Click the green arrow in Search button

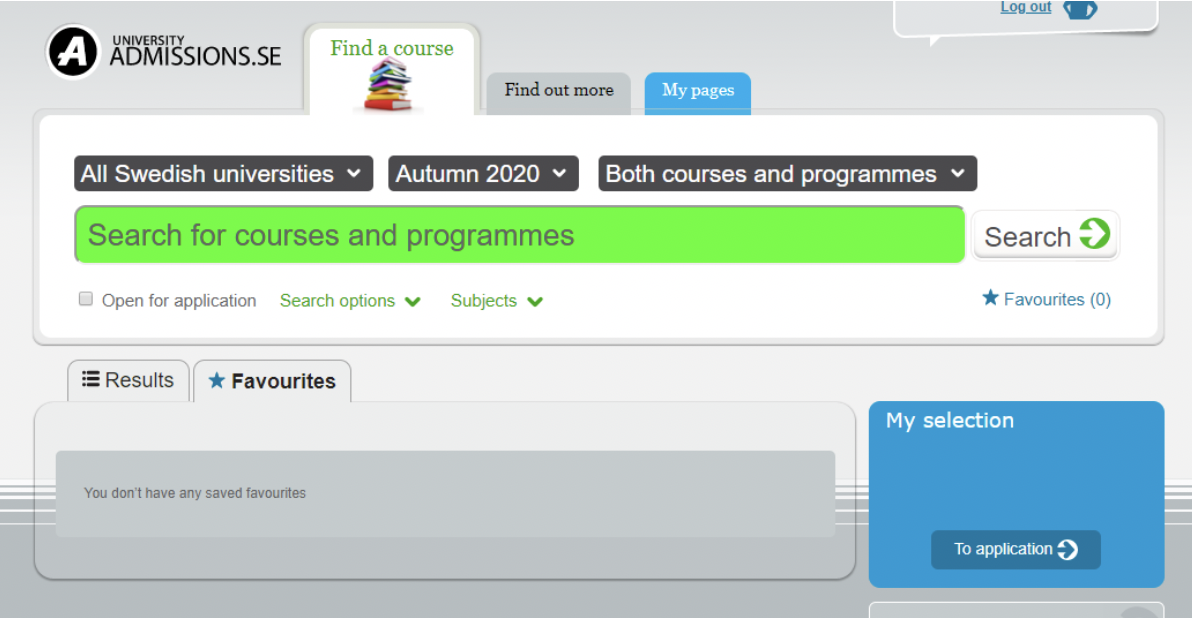1094,234
